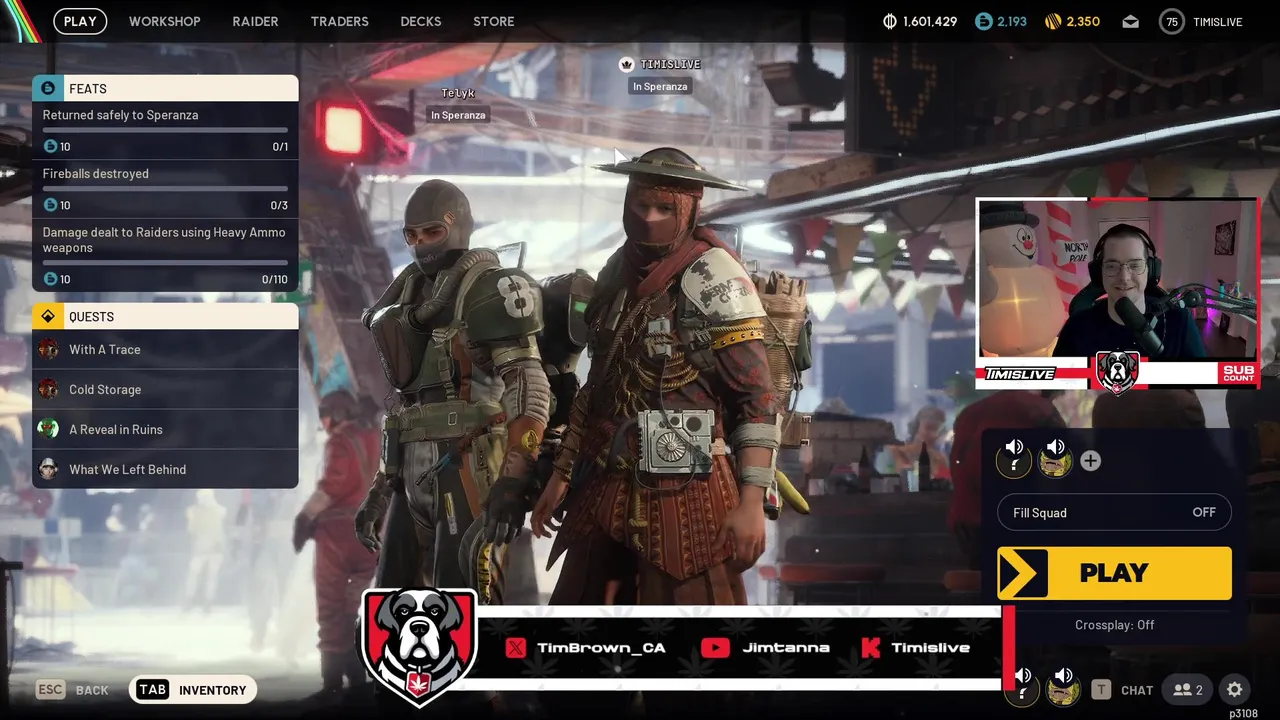The image size is (1280, 720).
Task: Click the Cold Storage quest giver portrait
Action: (48, 389)
